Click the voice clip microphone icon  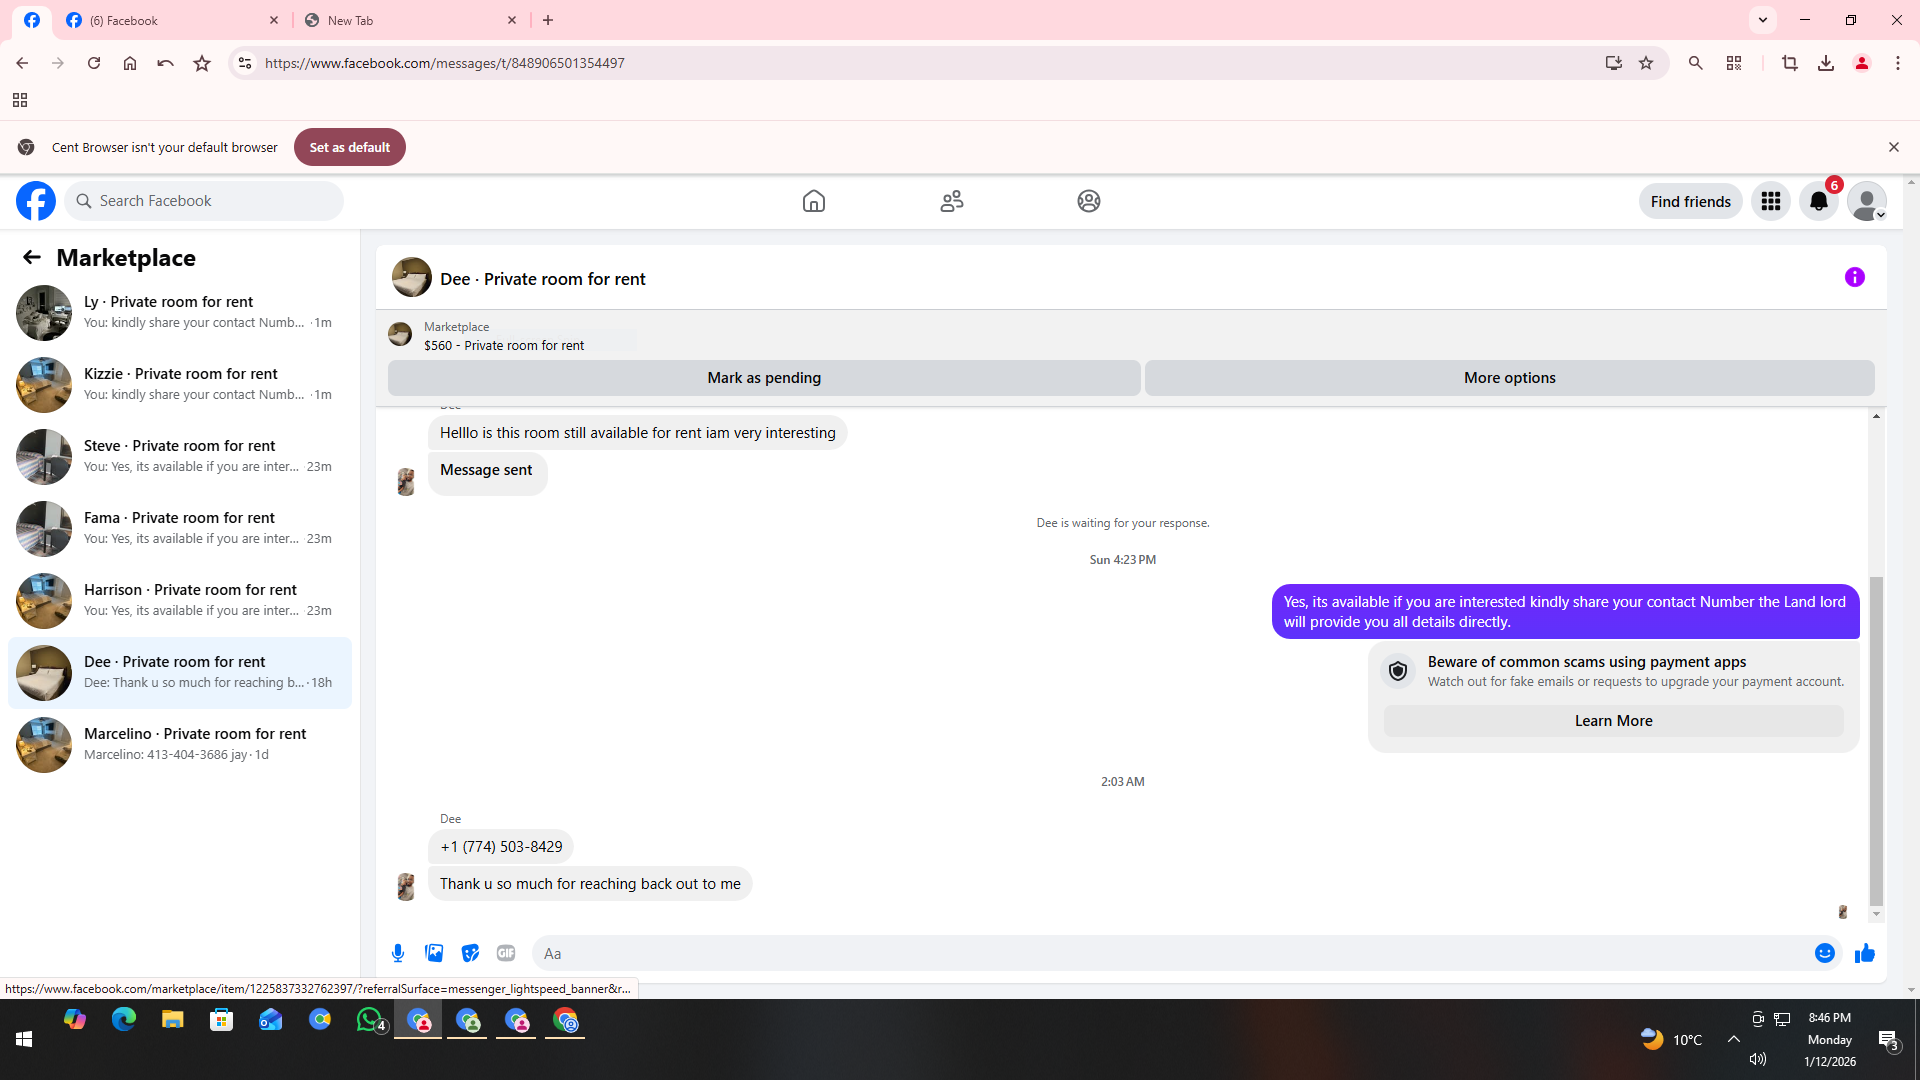[x=398, y=953]
